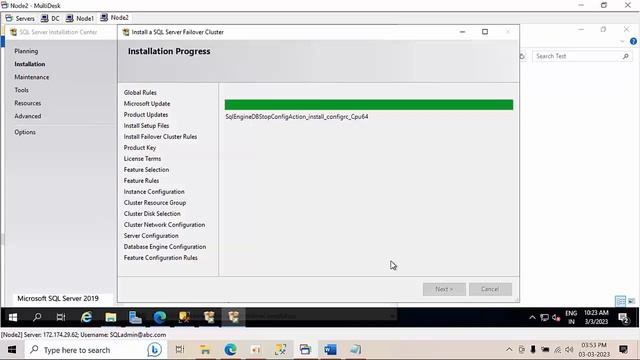Open Task View on the remote taskbar
The image size is (640, 360).
click(x=61, y=317)
